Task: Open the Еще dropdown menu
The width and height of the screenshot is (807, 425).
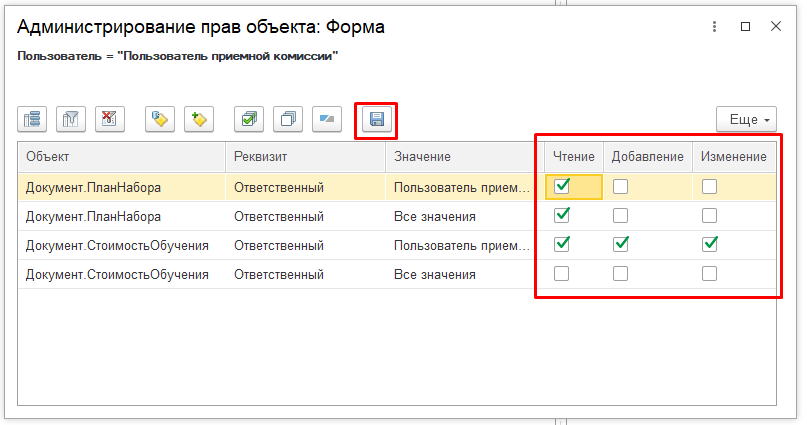Action: click(747, 119)
